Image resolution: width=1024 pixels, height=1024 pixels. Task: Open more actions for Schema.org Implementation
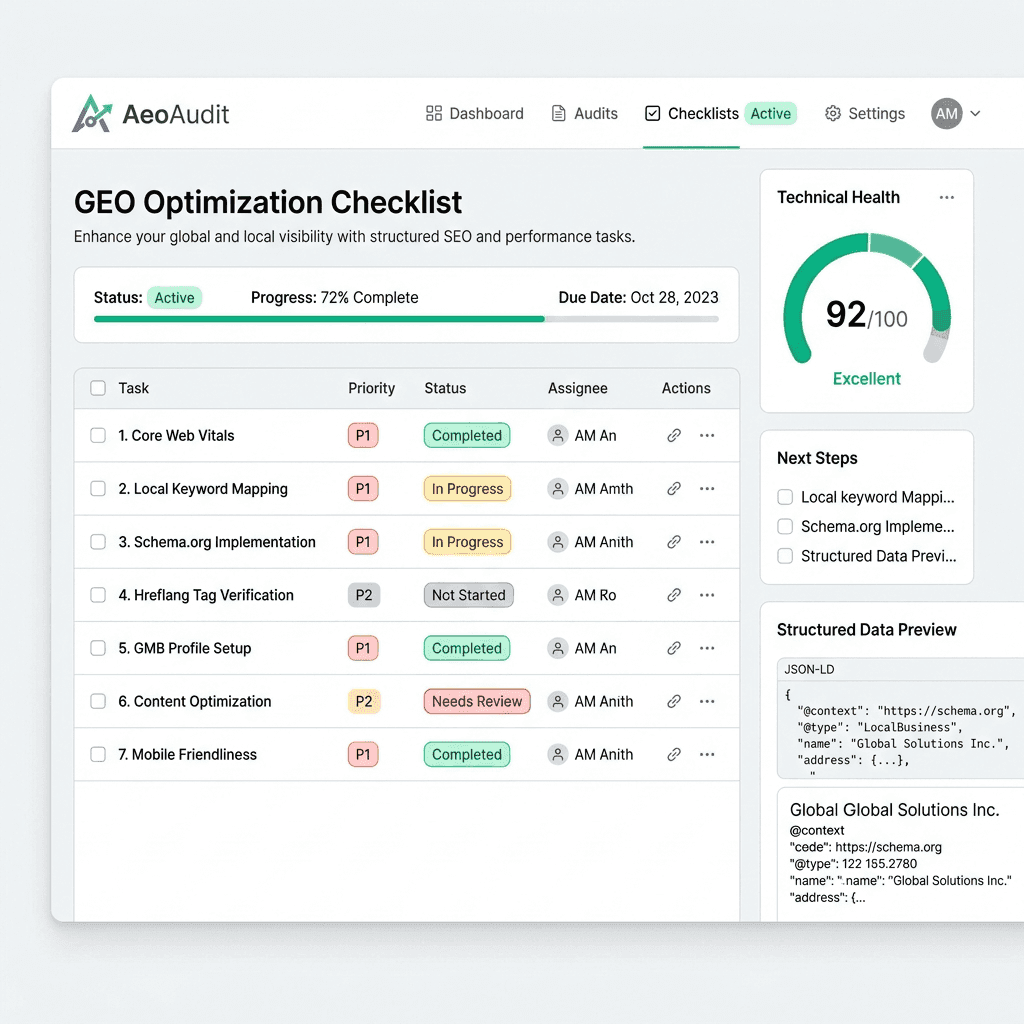point(707,542)
